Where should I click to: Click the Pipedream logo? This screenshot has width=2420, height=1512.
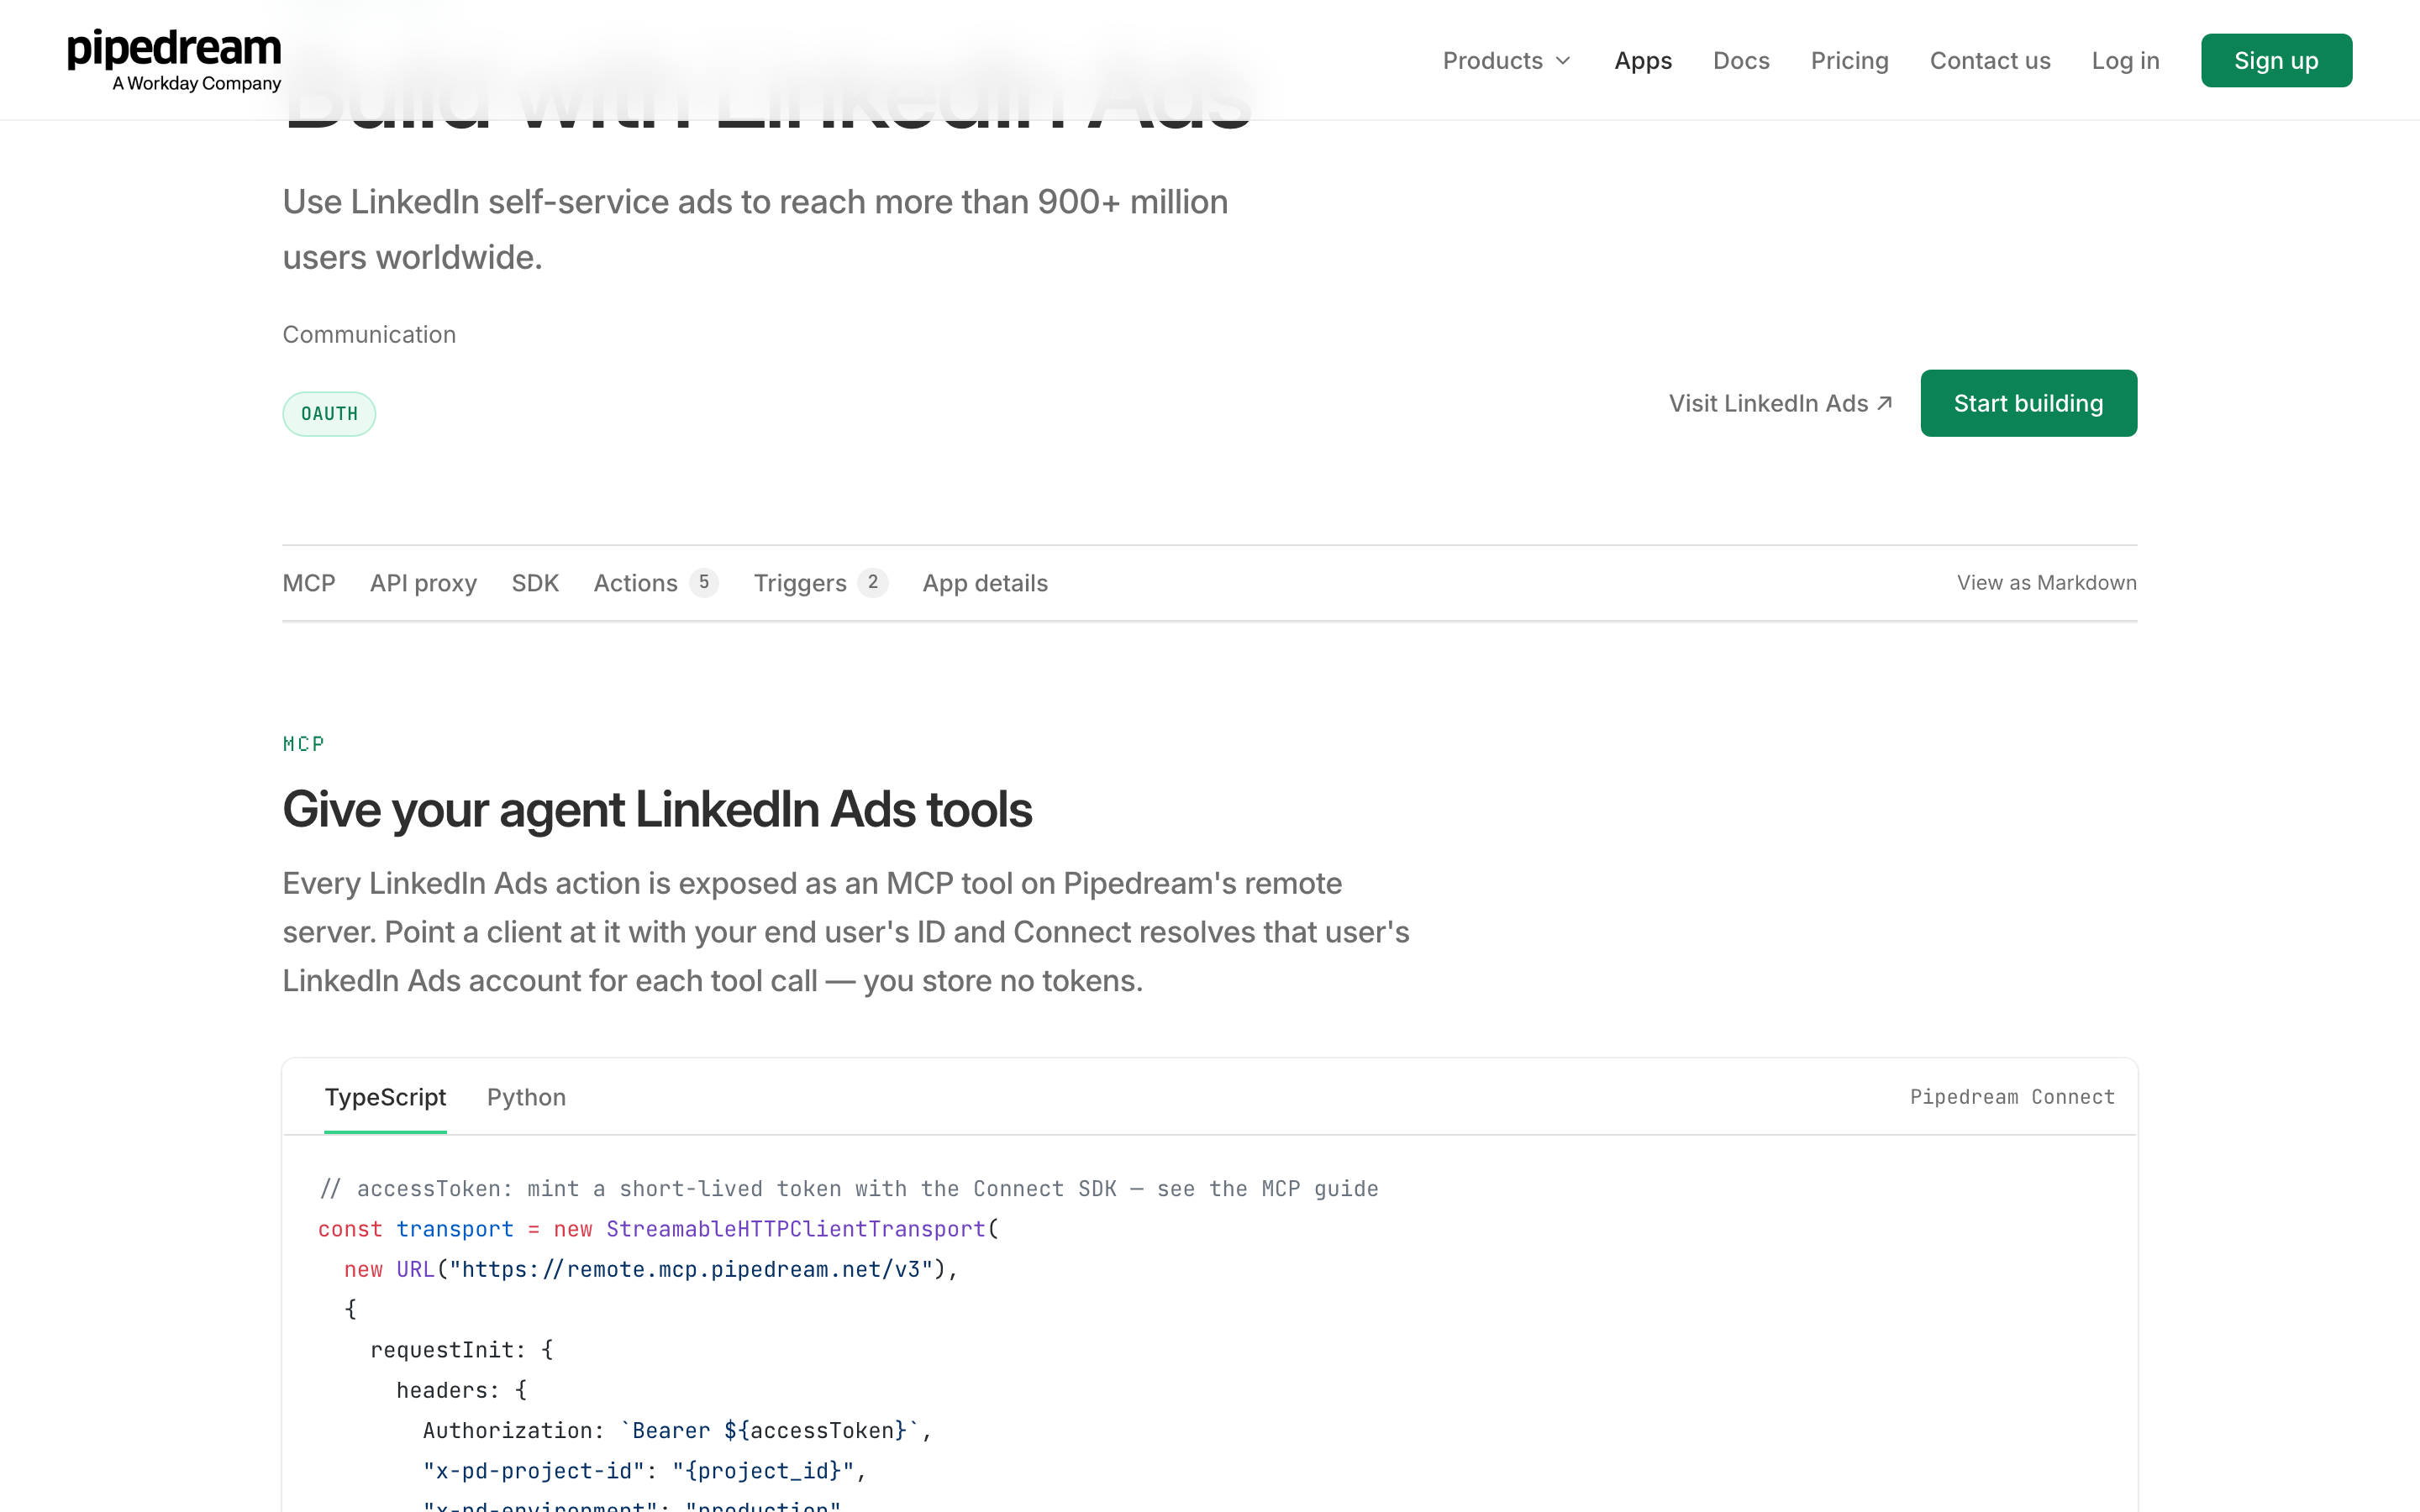click(174, 60)
